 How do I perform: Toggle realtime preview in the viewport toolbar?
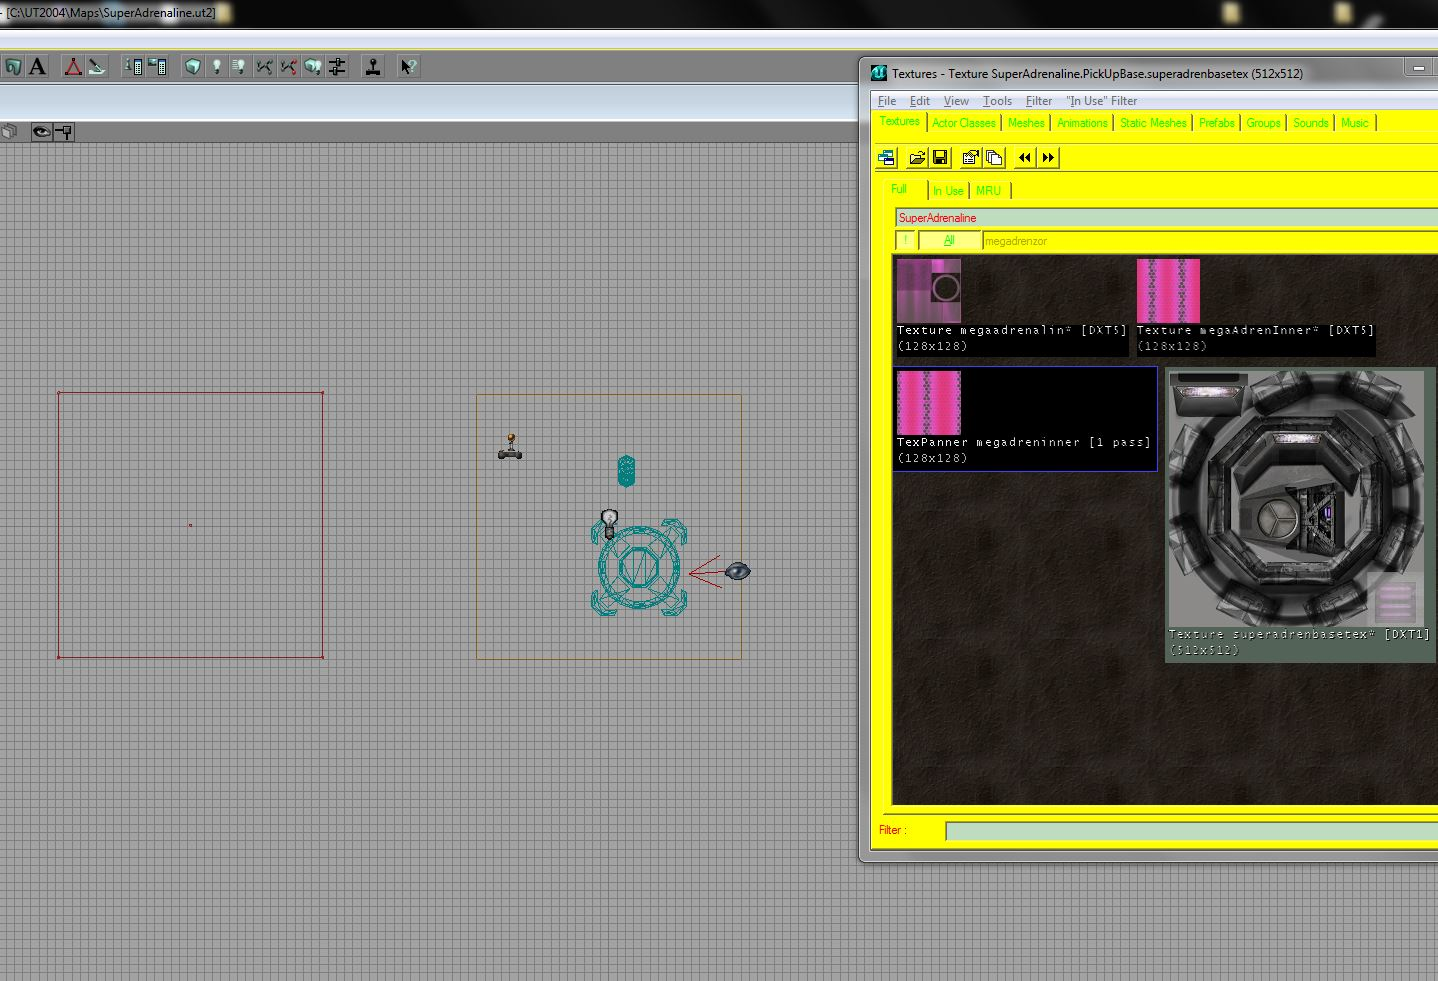pyautogui.click(x=40, y=131)
